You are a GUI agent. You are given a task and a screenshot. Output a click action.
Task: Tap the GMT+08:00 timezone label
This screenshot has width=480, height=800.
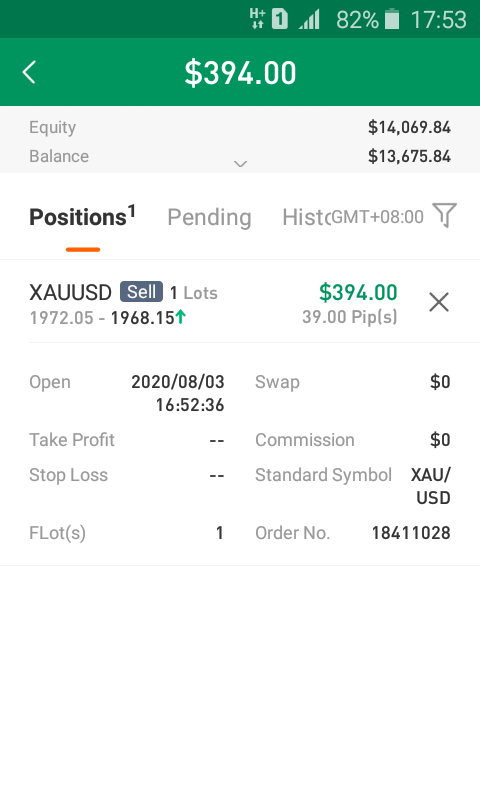pyautogui.click(x=377, y=217)
